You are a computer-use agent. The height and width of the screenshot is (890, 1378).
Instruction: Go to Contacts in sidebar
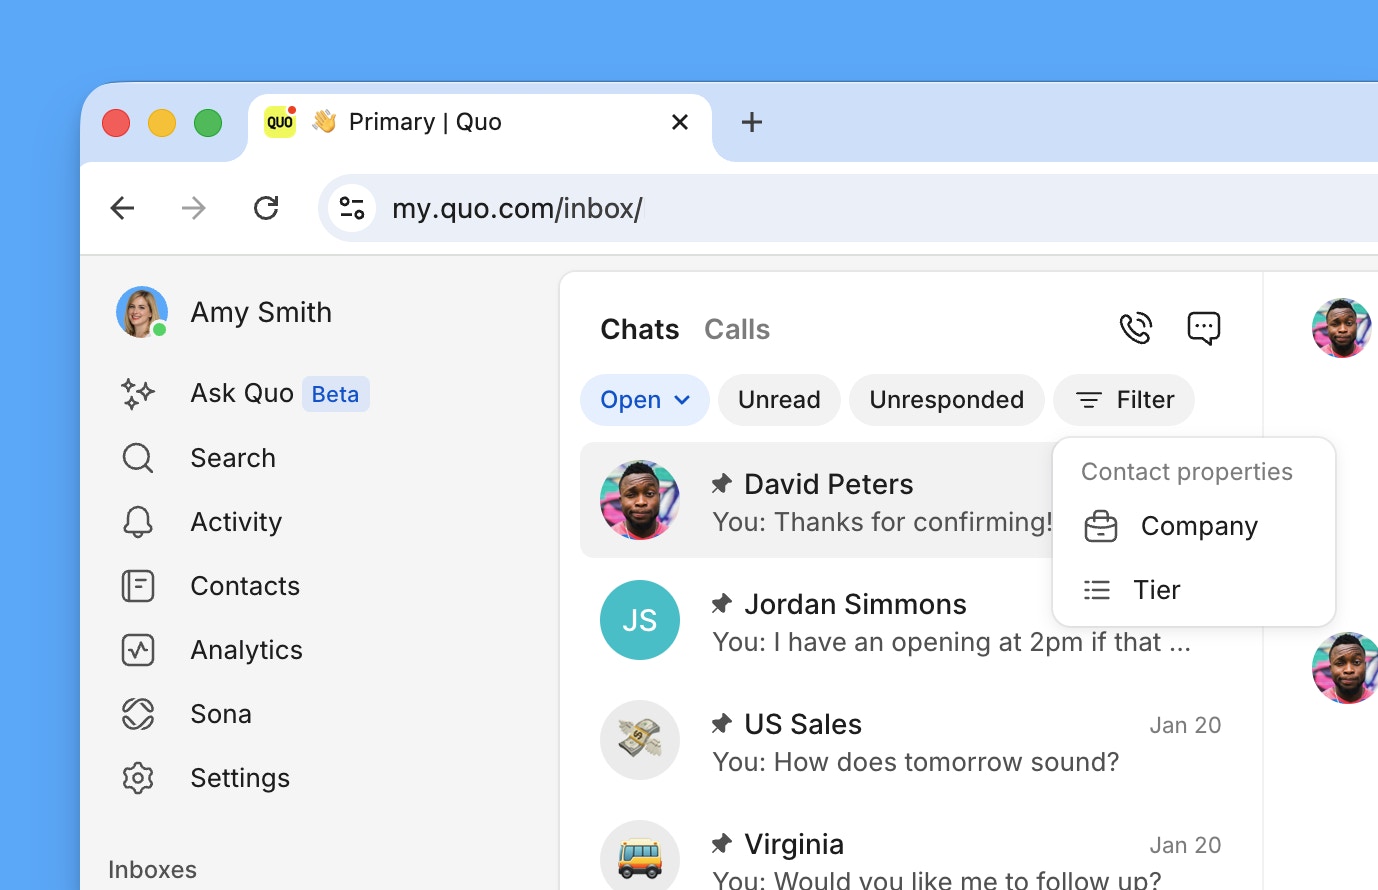(245, 586)
